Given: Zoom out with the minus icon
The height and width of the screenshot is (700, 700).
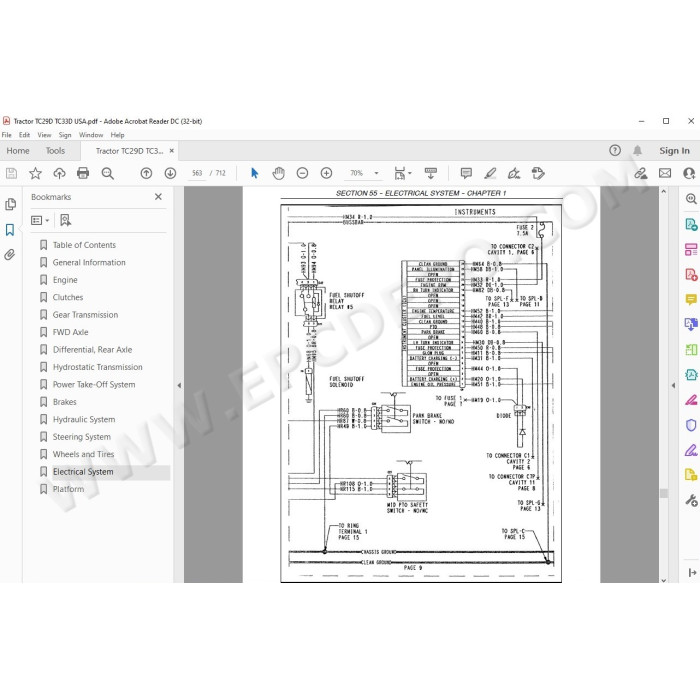Looking at the screenshot, I should tap(302, 173).
